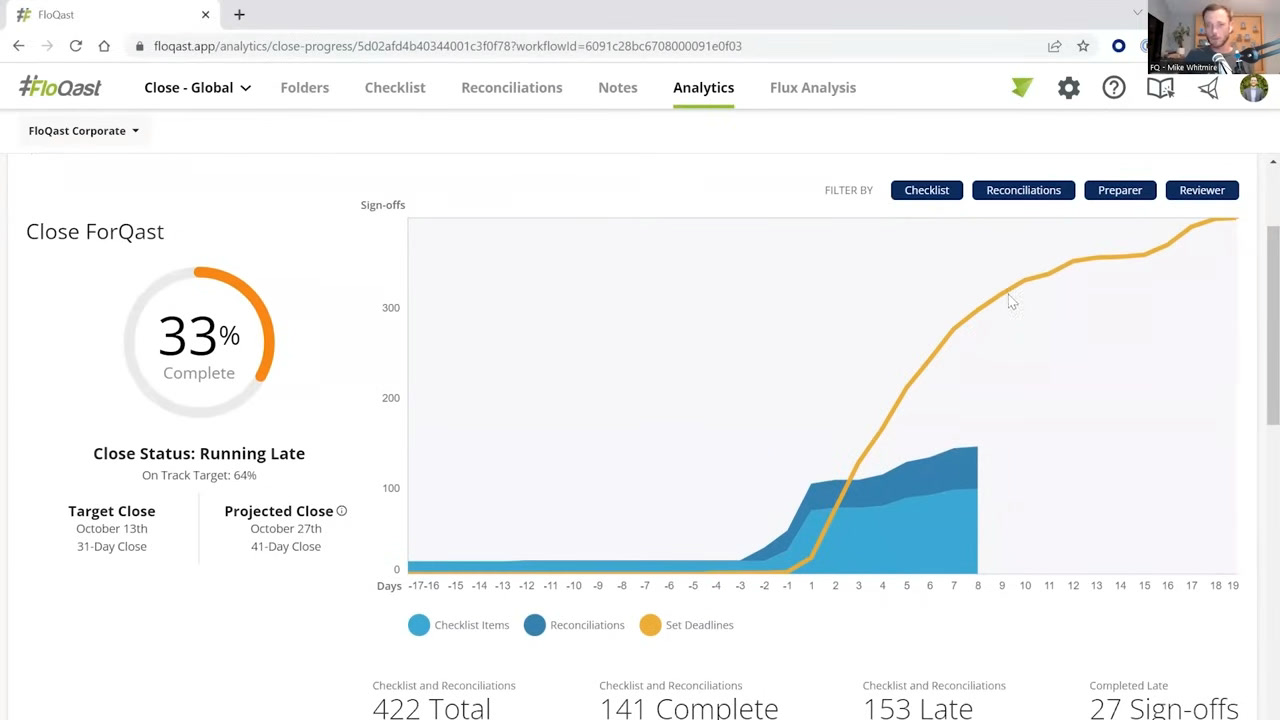The image size is (1280, 720).
Task: Click the Projected Close info icon
Action: (x=342, y=511)
